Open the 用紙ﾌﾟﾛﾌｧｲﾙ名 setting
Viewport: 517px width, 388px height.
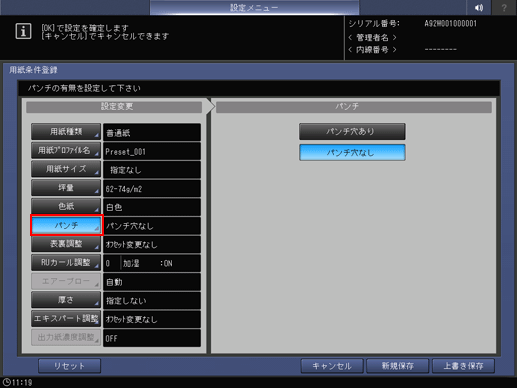coord(66,150)
